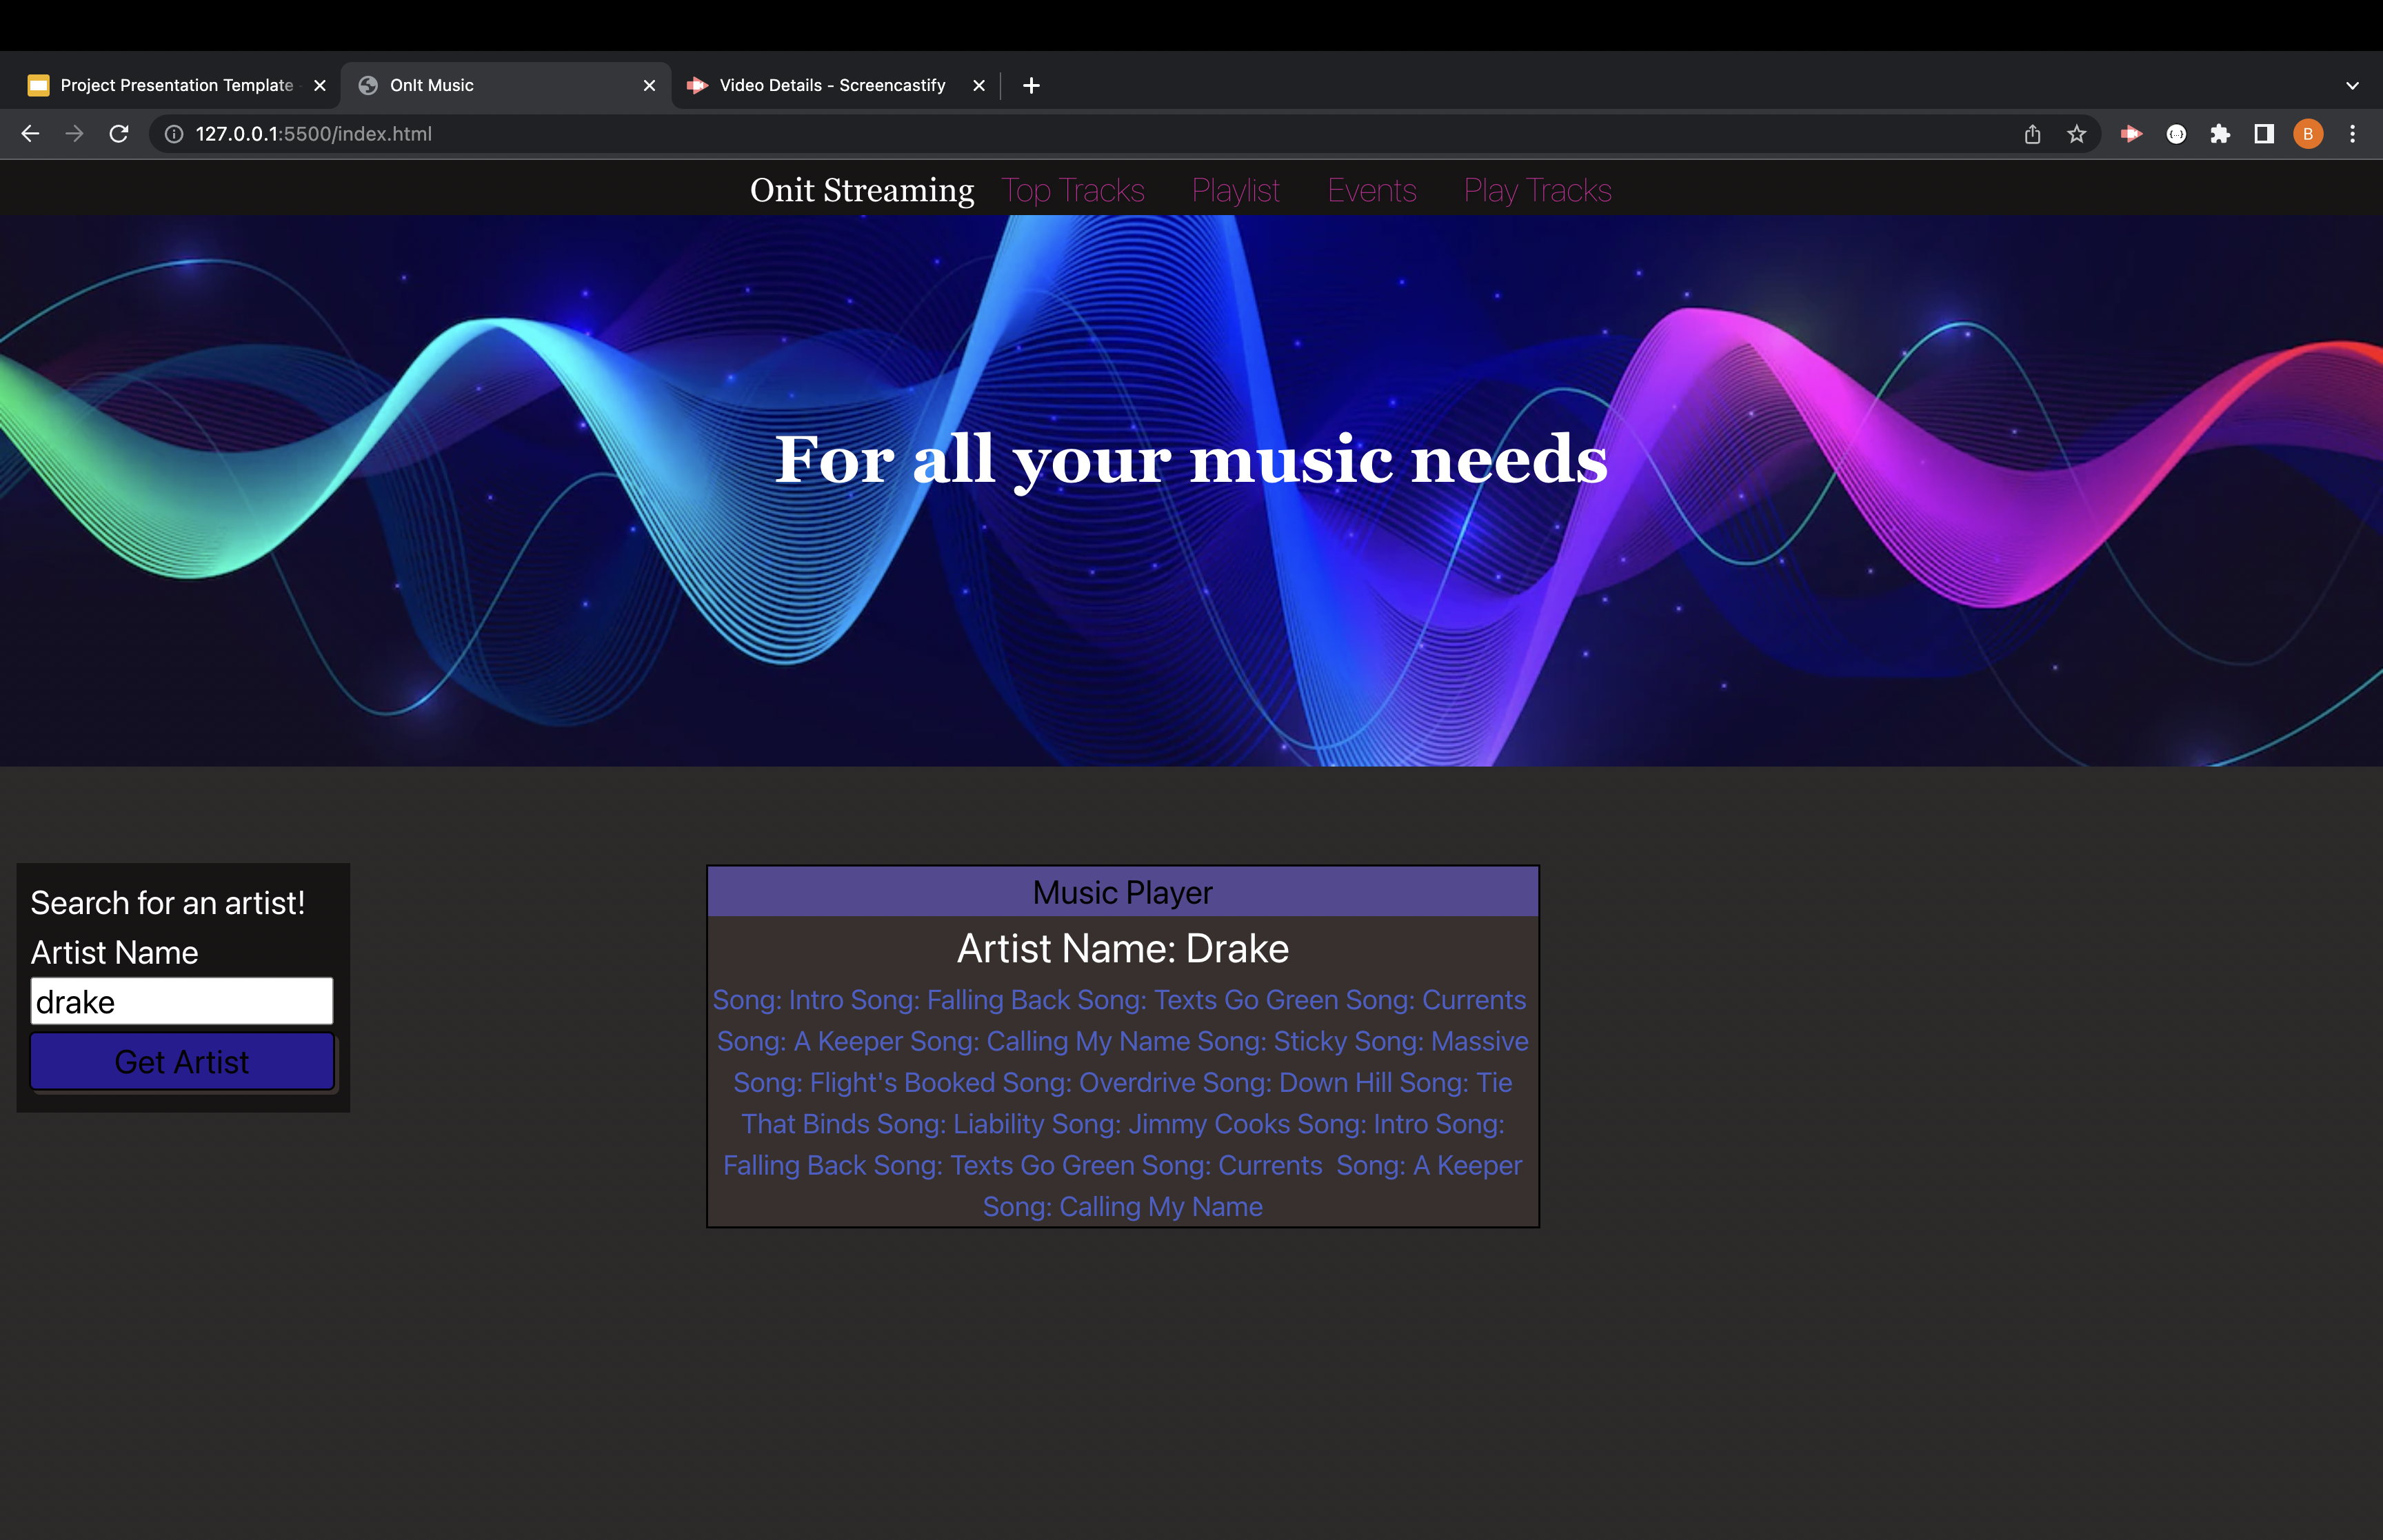Click the Screencastify extension icon
Image resolution: width=2383 pixels, height=1540 pixels.
[2131, 133]
